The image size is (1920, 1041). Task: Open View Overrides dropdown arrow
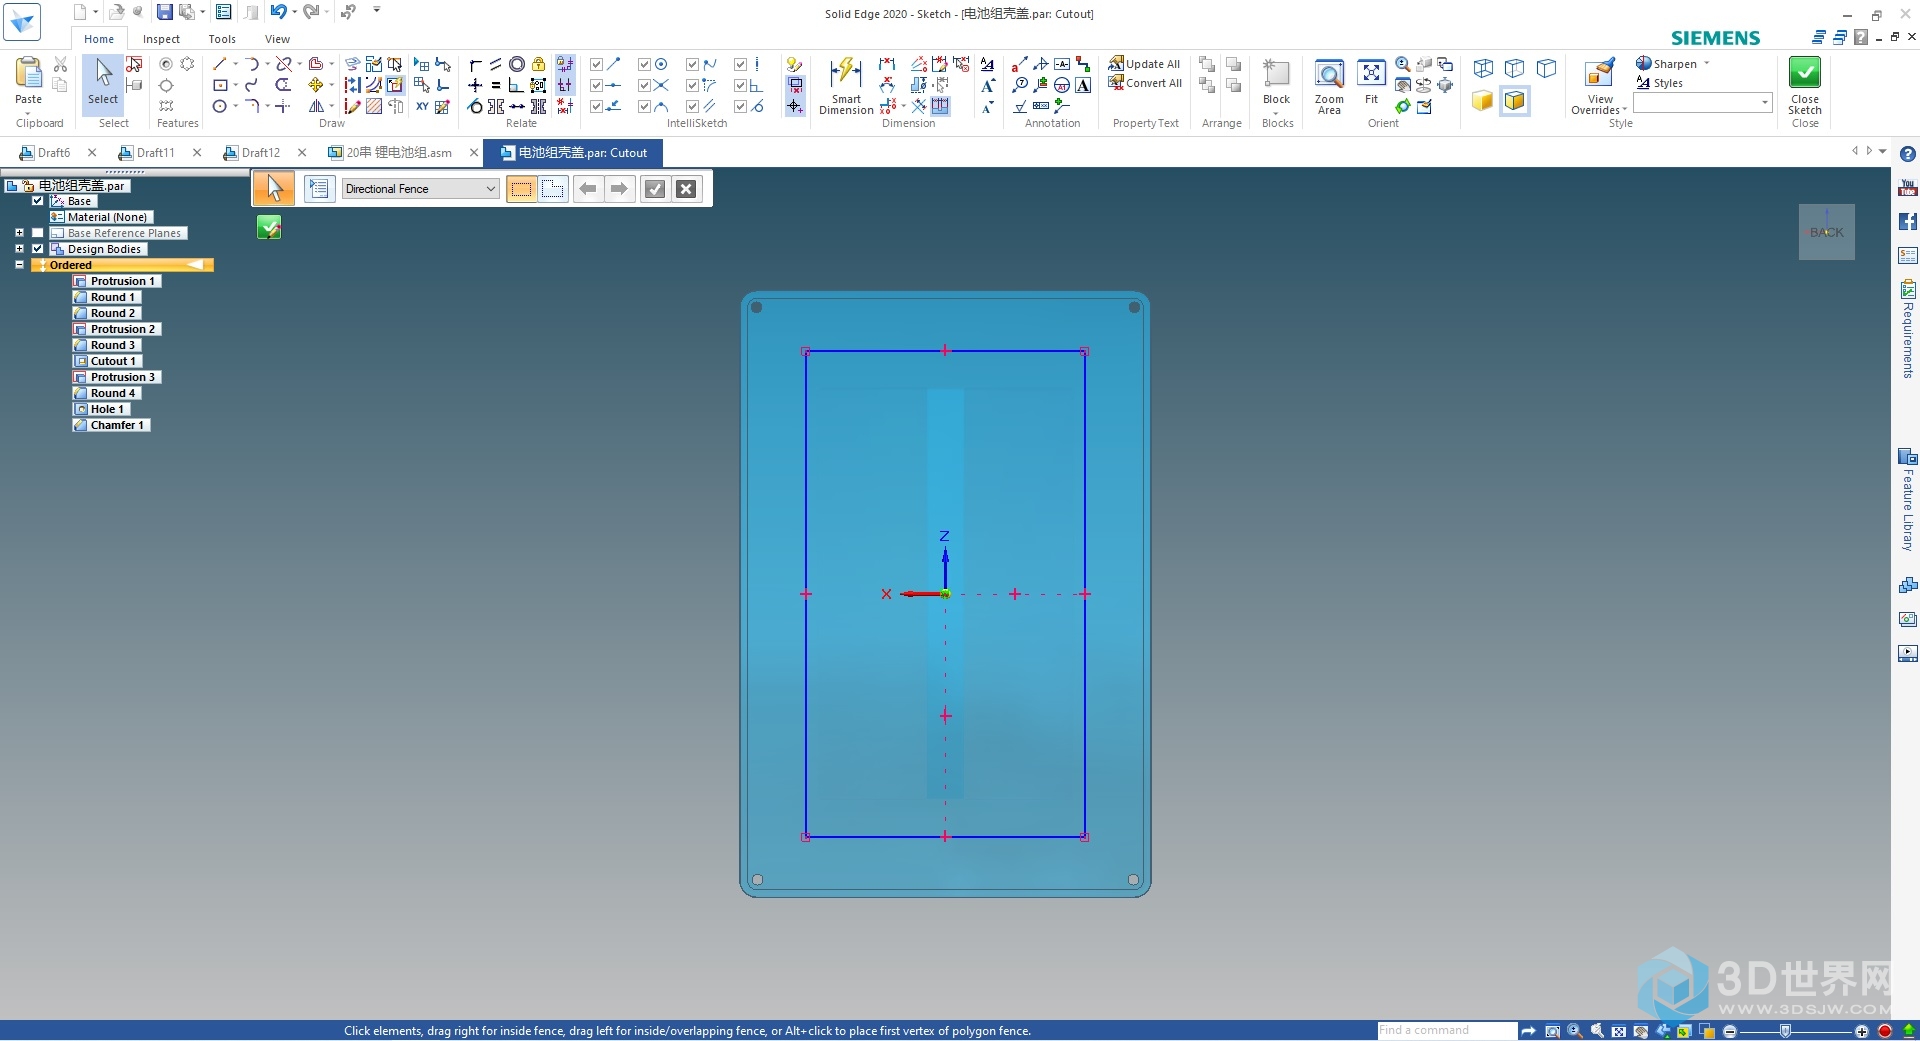(x=1625, y=110)
